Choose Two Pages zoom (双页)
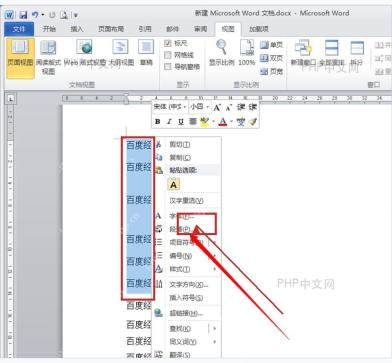Image resolution: width=392 pixels, height=363 pixels. (272, 58)
